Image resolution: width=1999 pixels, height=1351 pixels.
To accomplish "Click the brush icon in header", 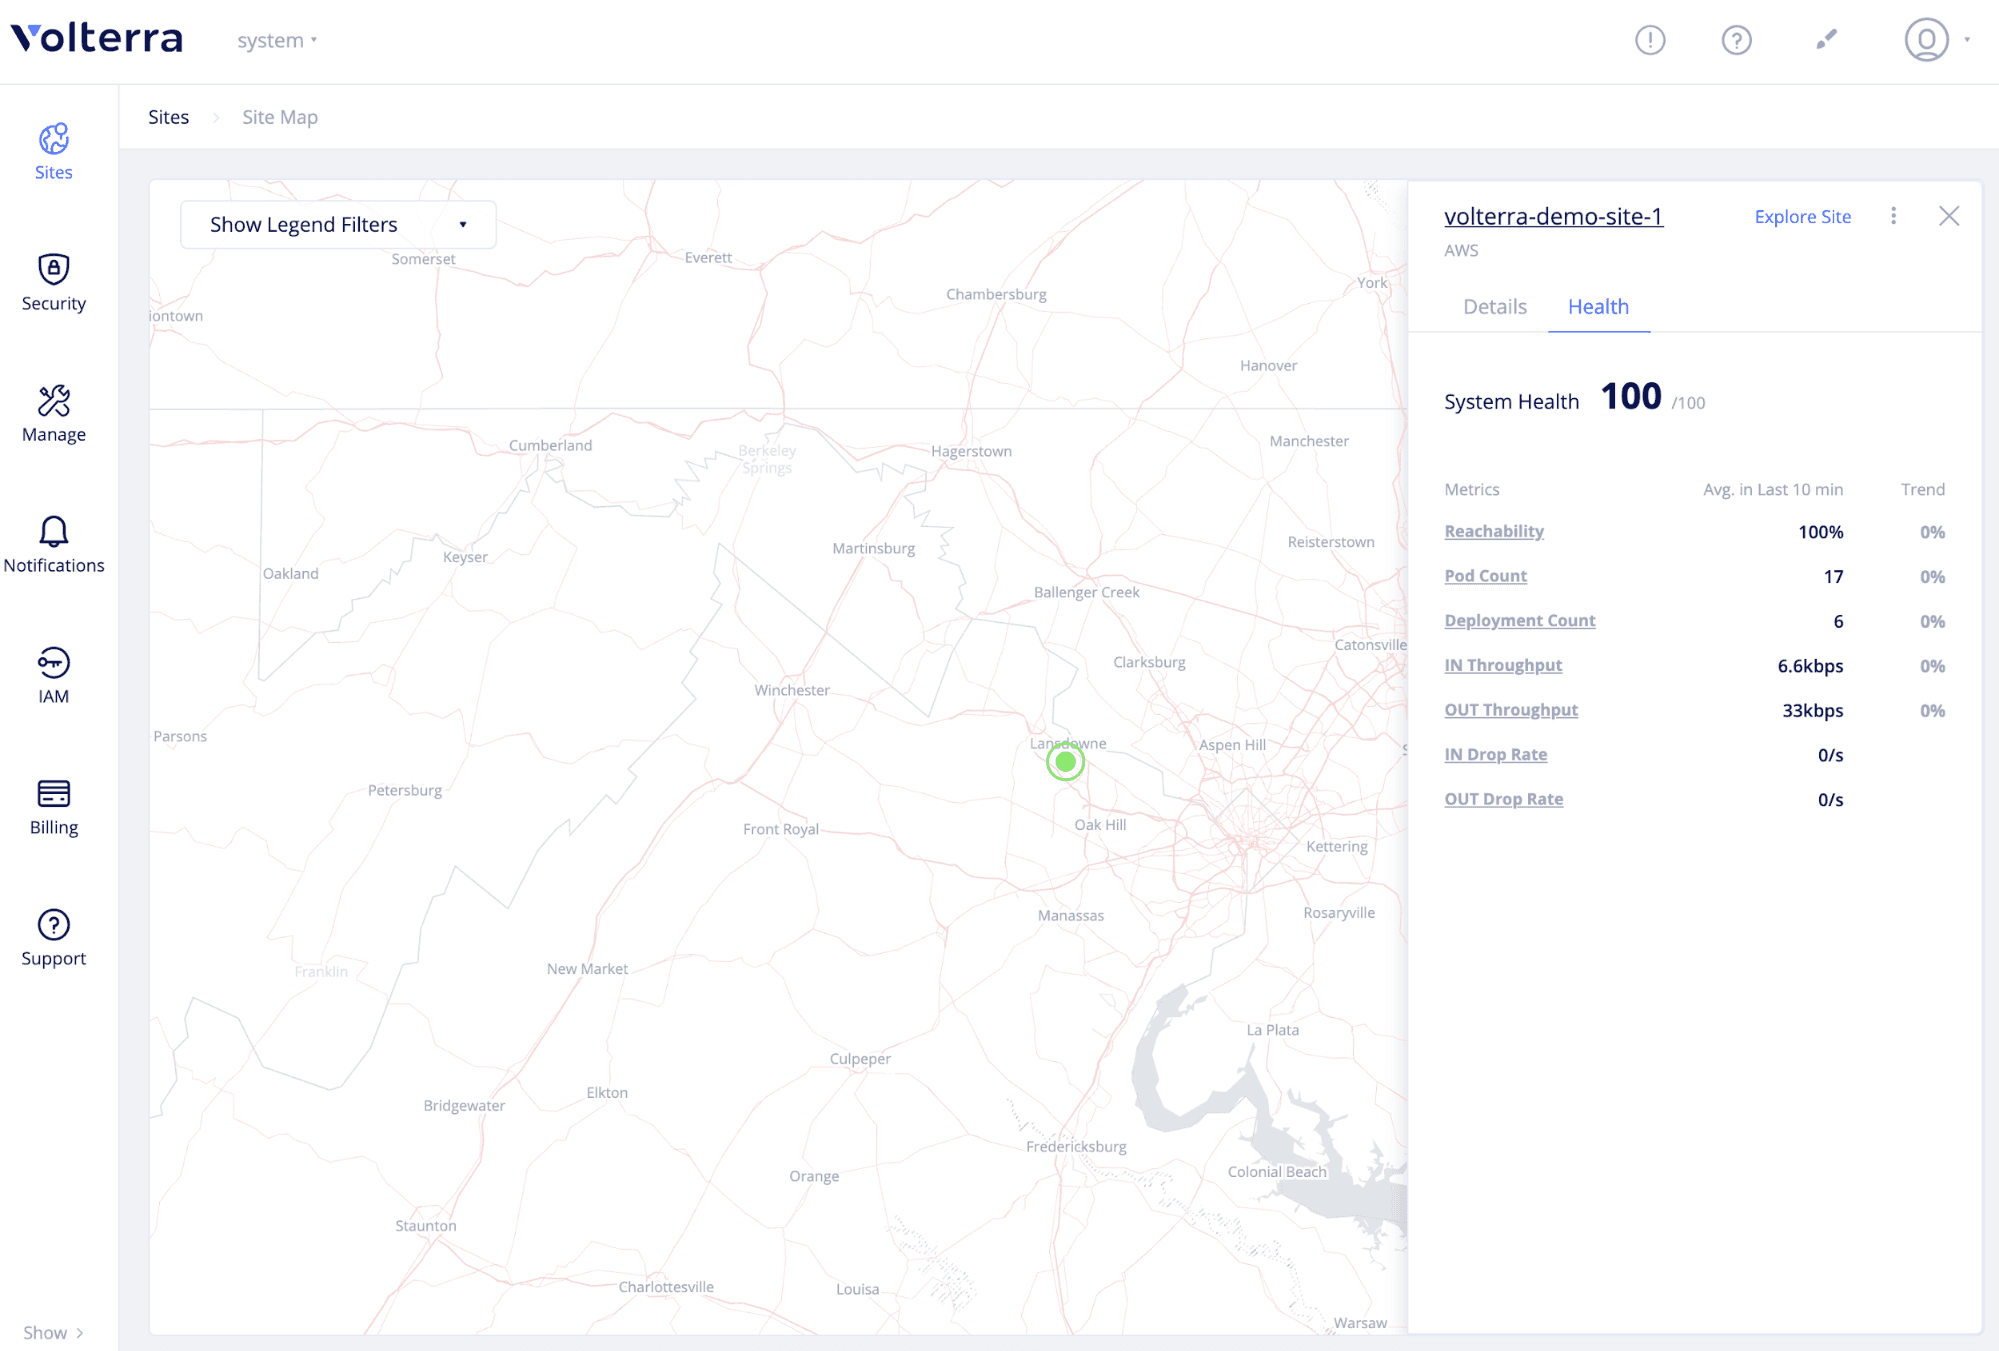I will [x=1826, y=40].
